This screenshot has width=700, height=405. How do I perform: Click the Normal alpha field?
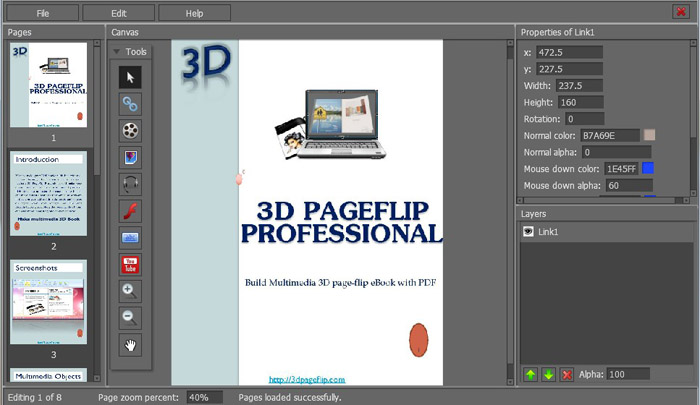[616, 152]
